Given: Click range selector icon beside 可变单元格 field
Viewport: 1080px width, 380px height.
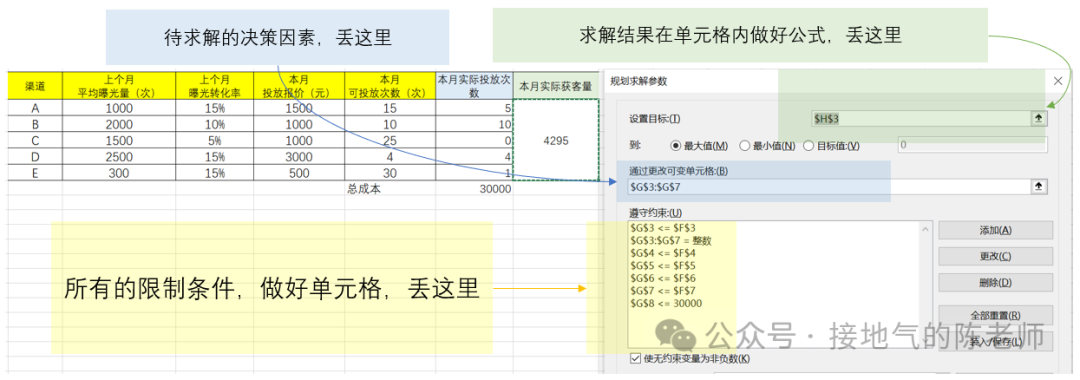Looking at the screenshot, I should point(1039,187).
